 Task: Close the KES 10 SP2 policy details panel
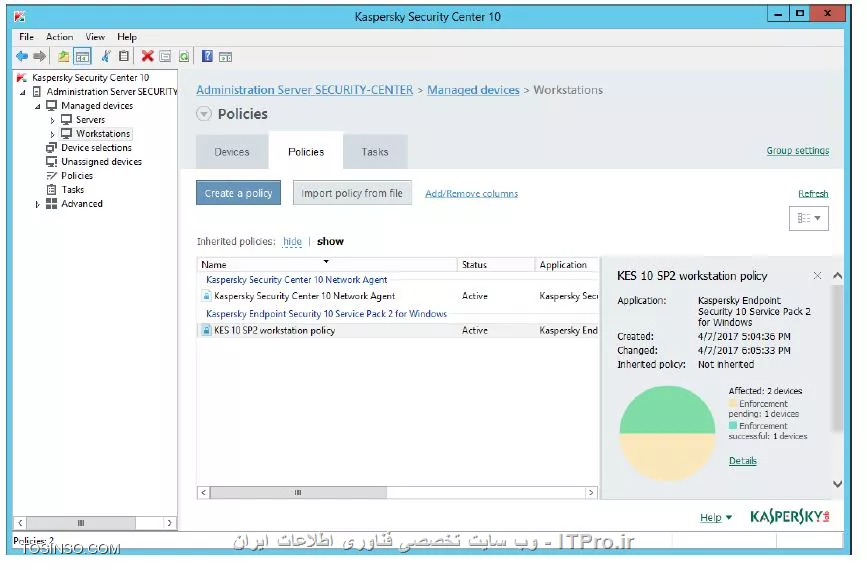817,275
